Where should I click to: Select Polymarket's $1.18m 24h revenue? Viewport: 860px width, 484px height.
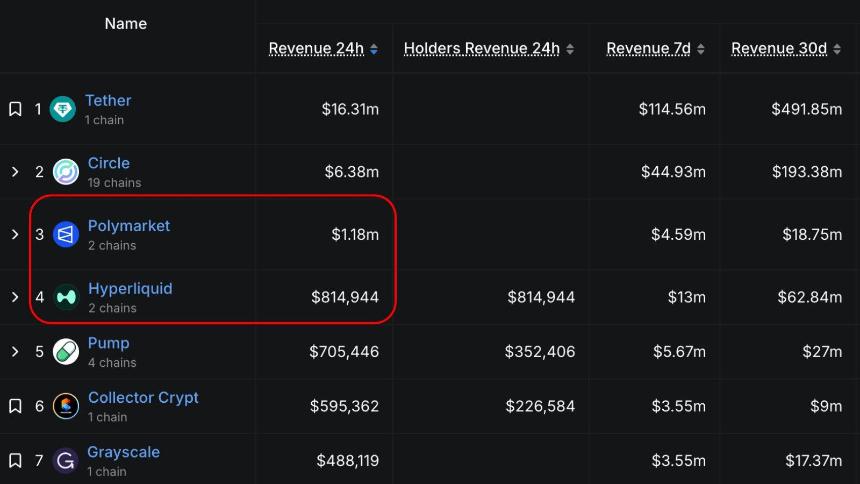[355, 234]
